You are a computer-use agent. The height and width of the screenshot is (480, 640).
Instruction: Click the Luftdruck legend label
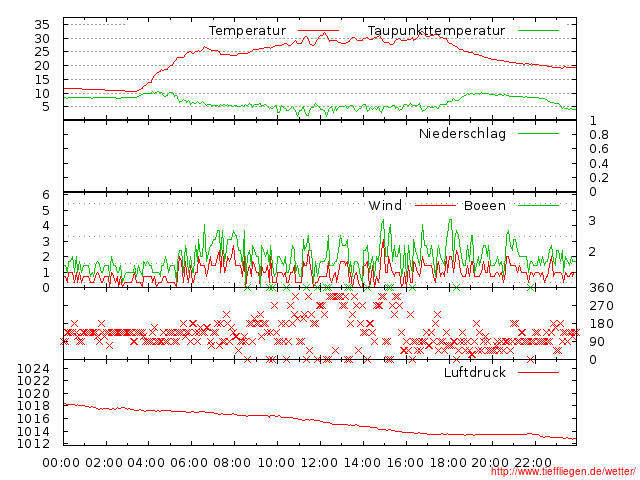475,372
